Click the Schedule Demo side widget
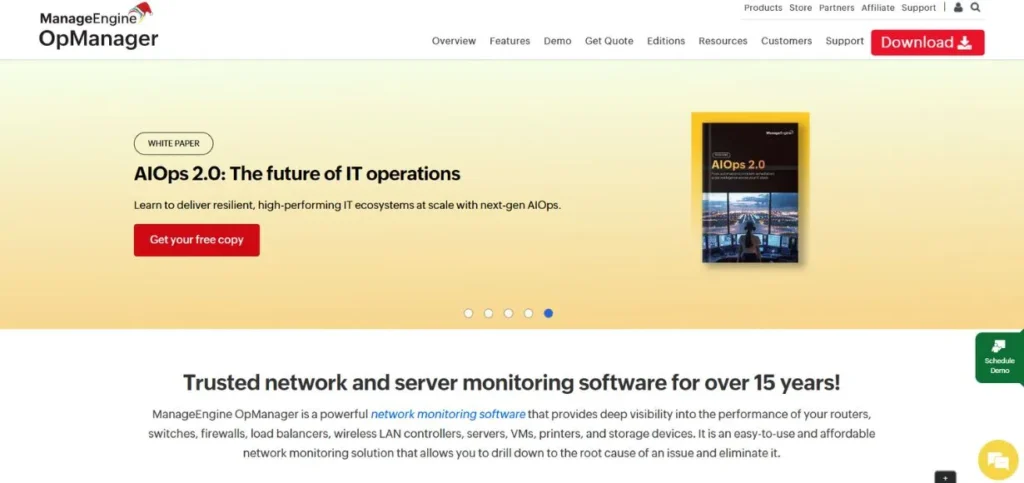1024x483 pixels. click(998, 357)
